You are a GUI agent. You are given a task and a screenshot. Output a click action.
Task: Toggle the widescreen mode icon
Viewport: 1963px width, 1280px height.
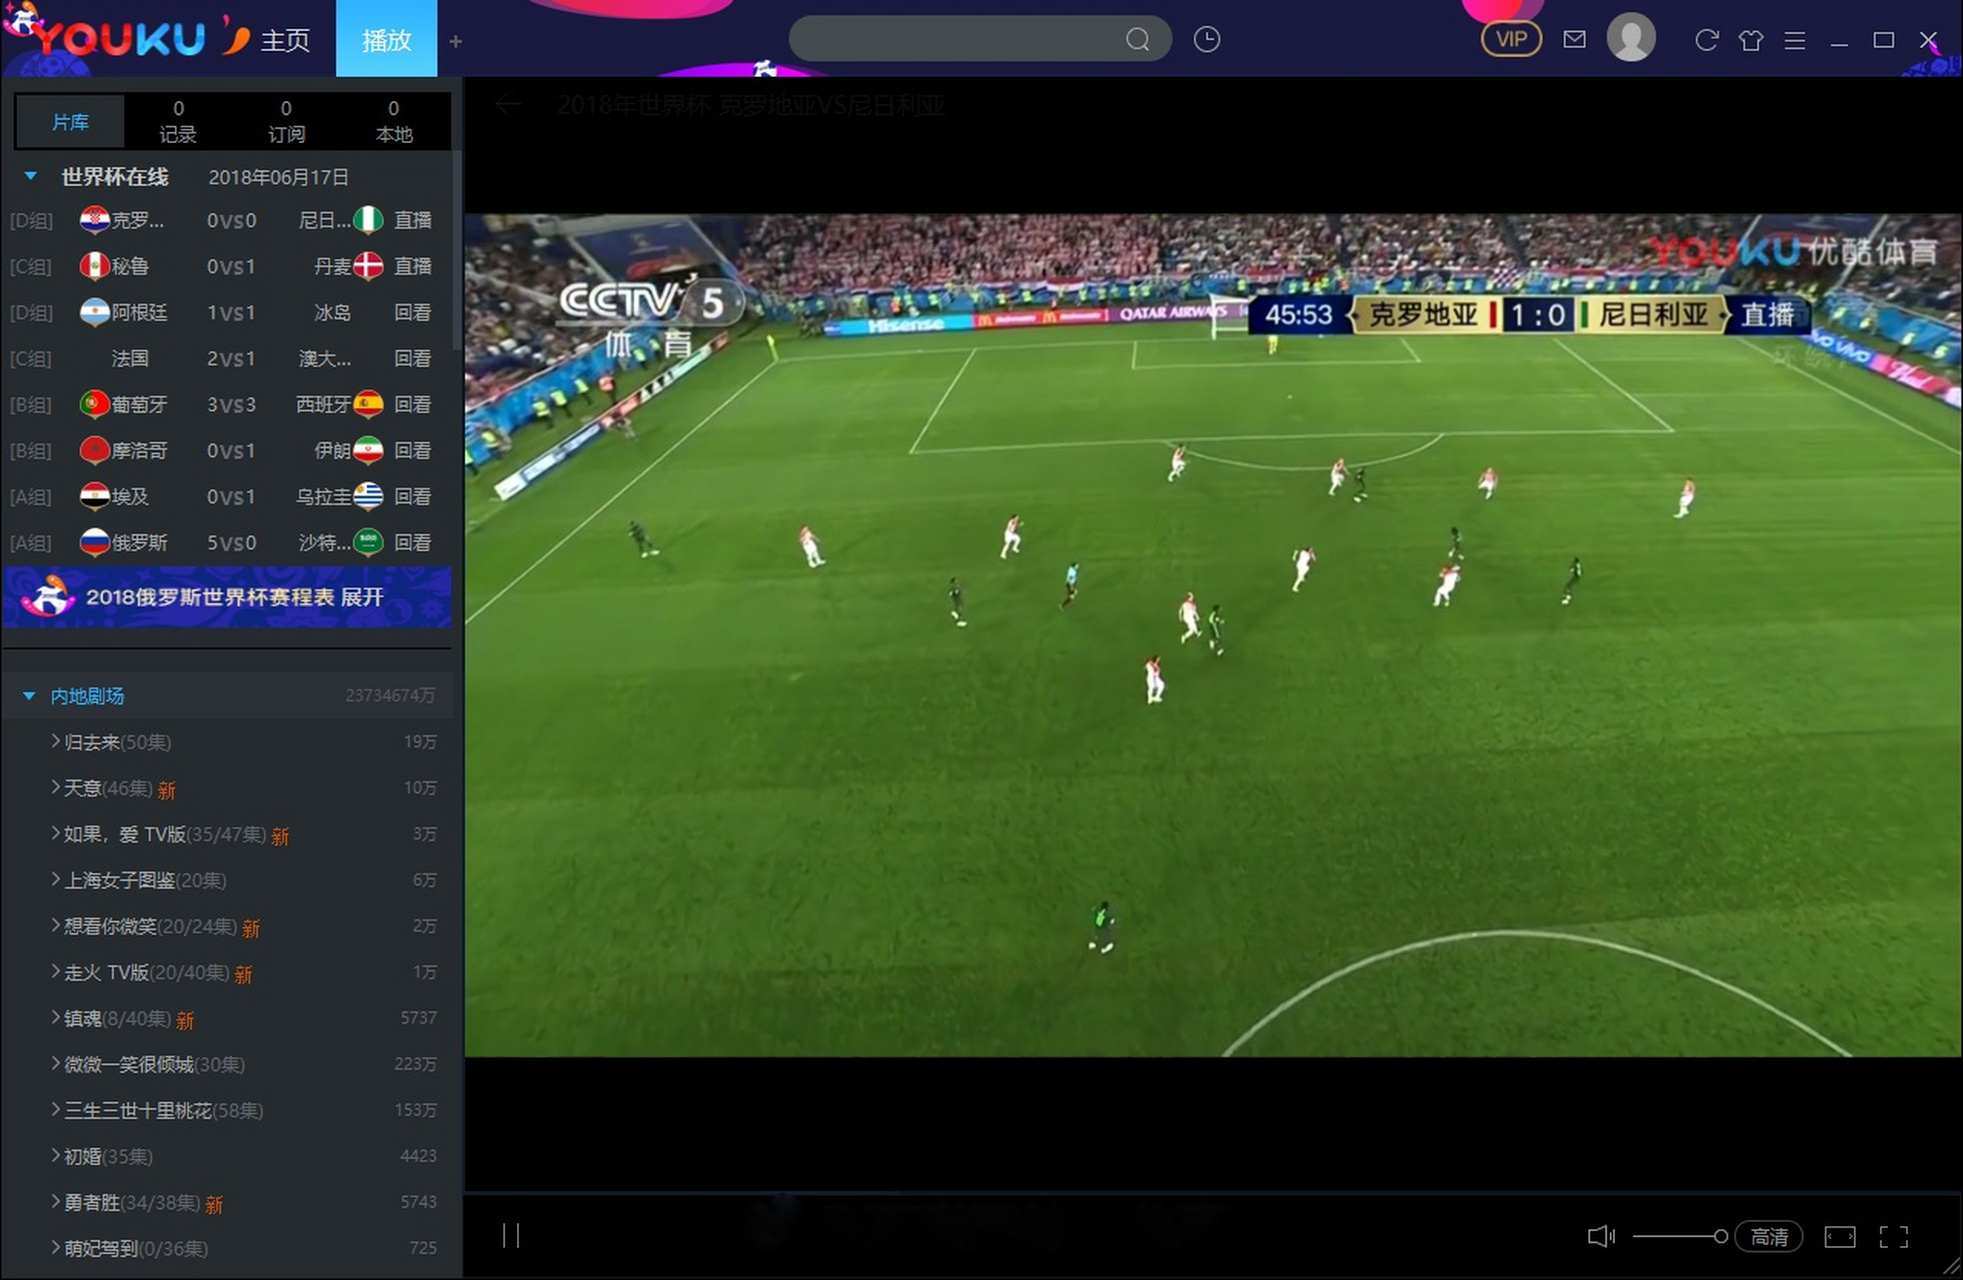coord(1840,1237)
